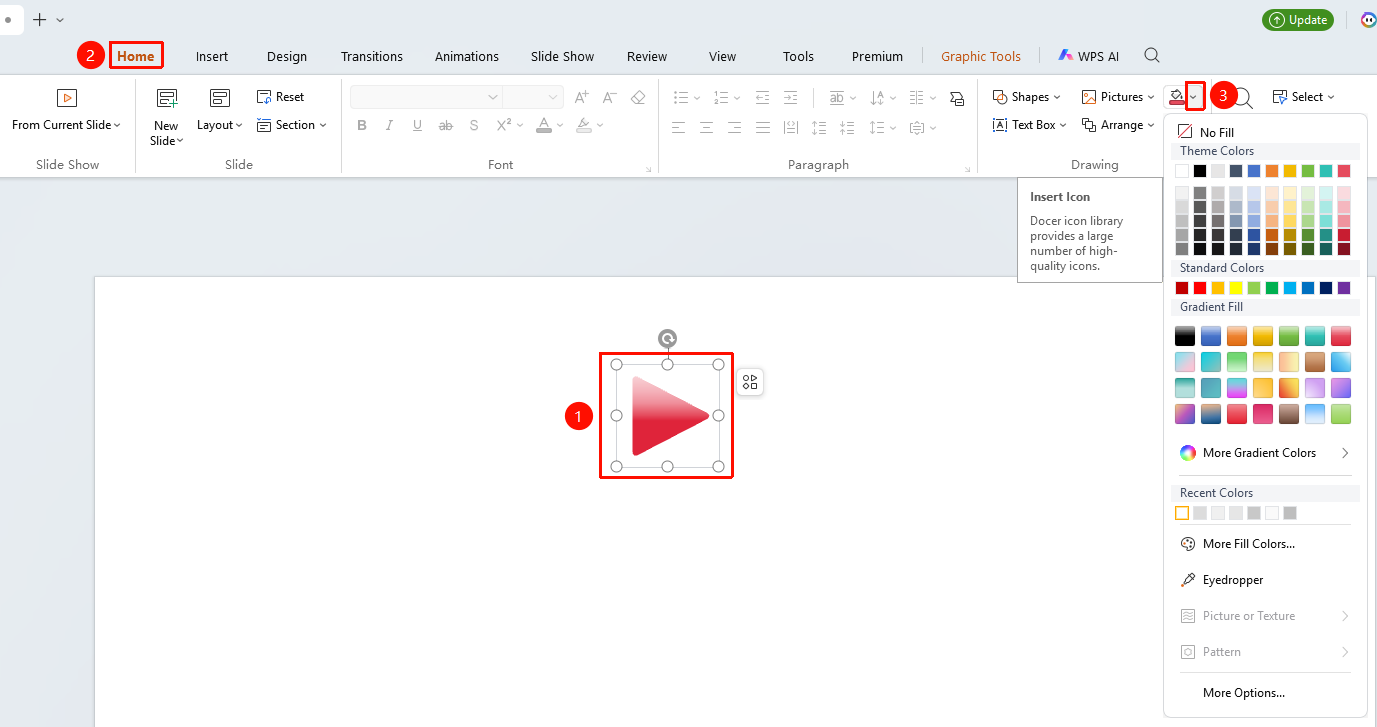Click the font name combo box

click(x=426, y=97)
